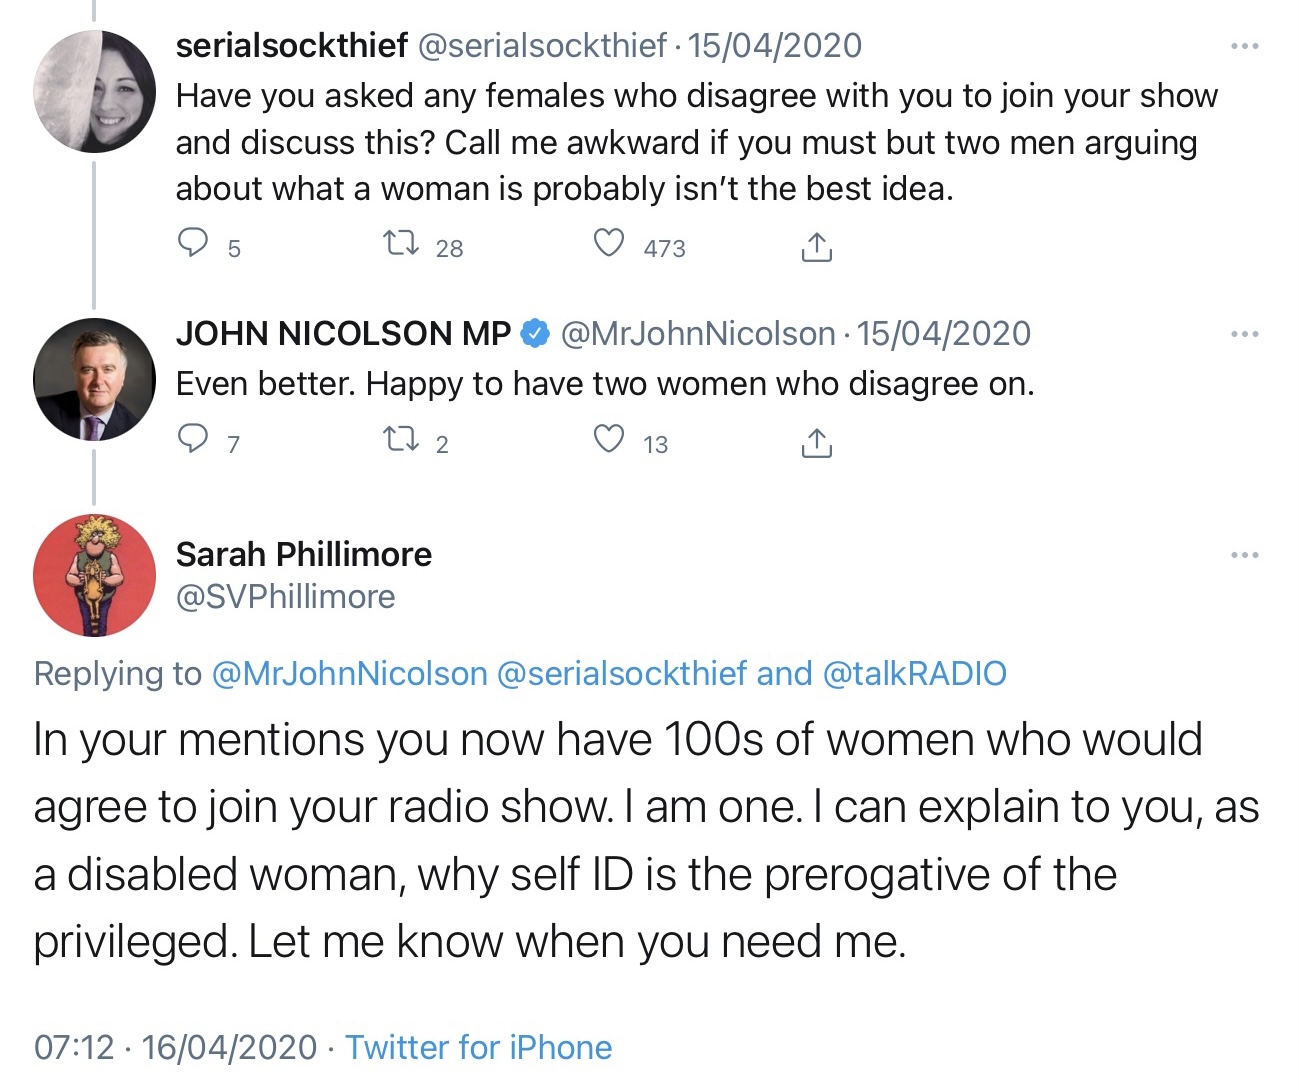This screenshot has height=1090, width=1299.
Task: Retweet serialsockthief's tweet
Action: [x=402, y=244]
